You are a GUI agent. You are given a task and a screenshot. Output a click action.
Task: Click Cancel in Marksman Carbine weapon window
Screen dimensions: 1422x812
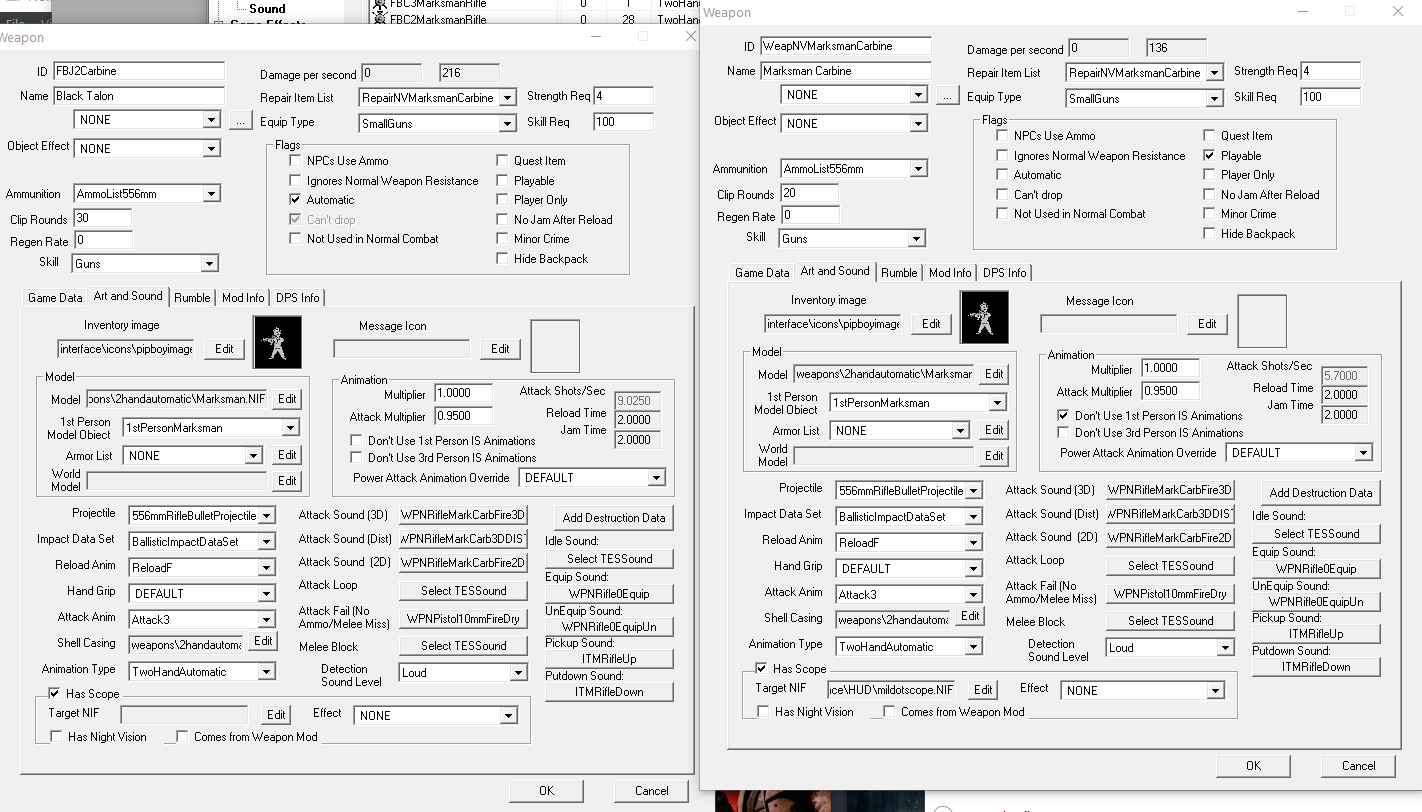point(1358,766)
